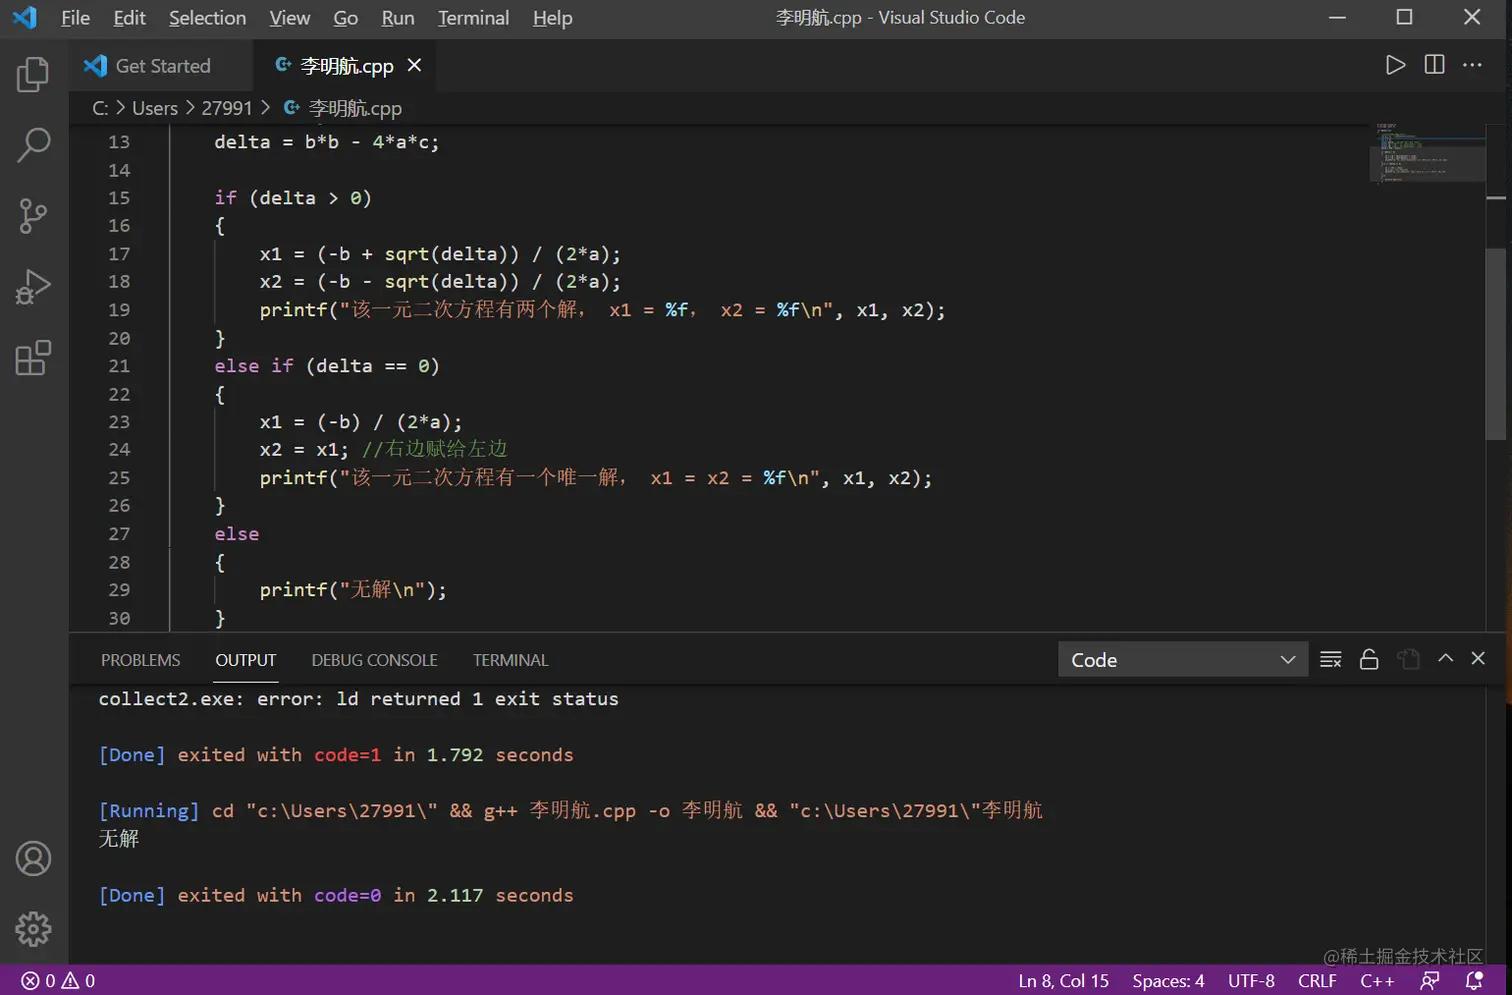Open the View menu
This screenshot has width=1512, height=995.
[x=289, y=18]
